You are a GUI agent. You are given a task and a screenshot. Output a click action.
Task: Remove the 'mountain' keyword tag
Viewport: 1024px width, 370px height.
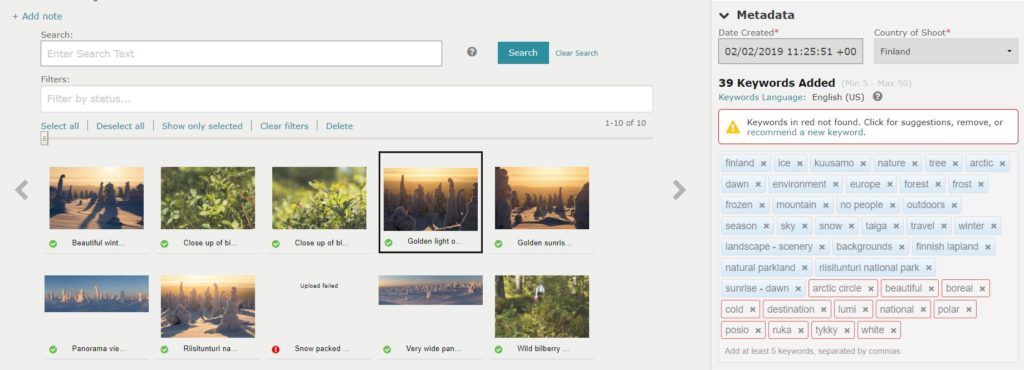point(825,206)
